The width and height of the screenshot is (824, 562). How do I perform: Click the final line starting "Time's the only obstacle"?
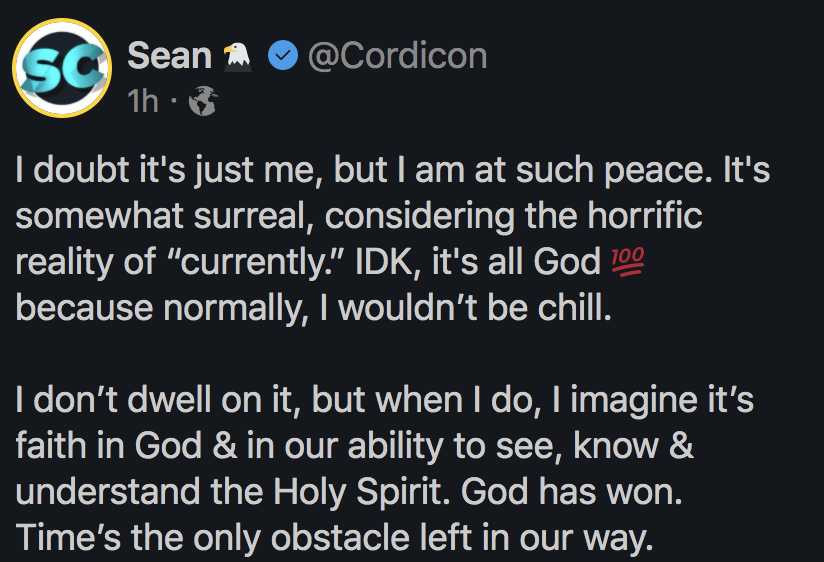333,539
